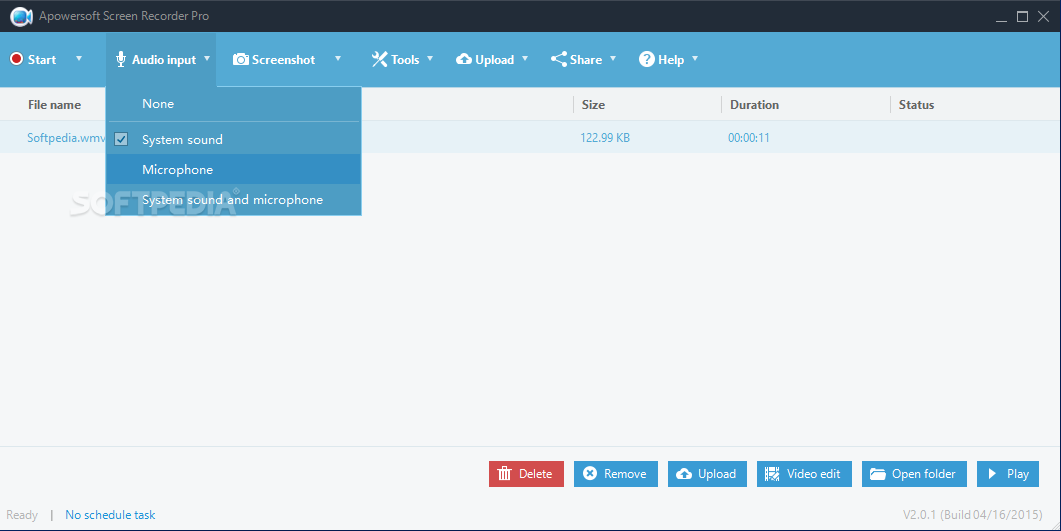Choose Microphone in the audio menu
This screenshot has width=1061, height=531.
click(233, 169)
